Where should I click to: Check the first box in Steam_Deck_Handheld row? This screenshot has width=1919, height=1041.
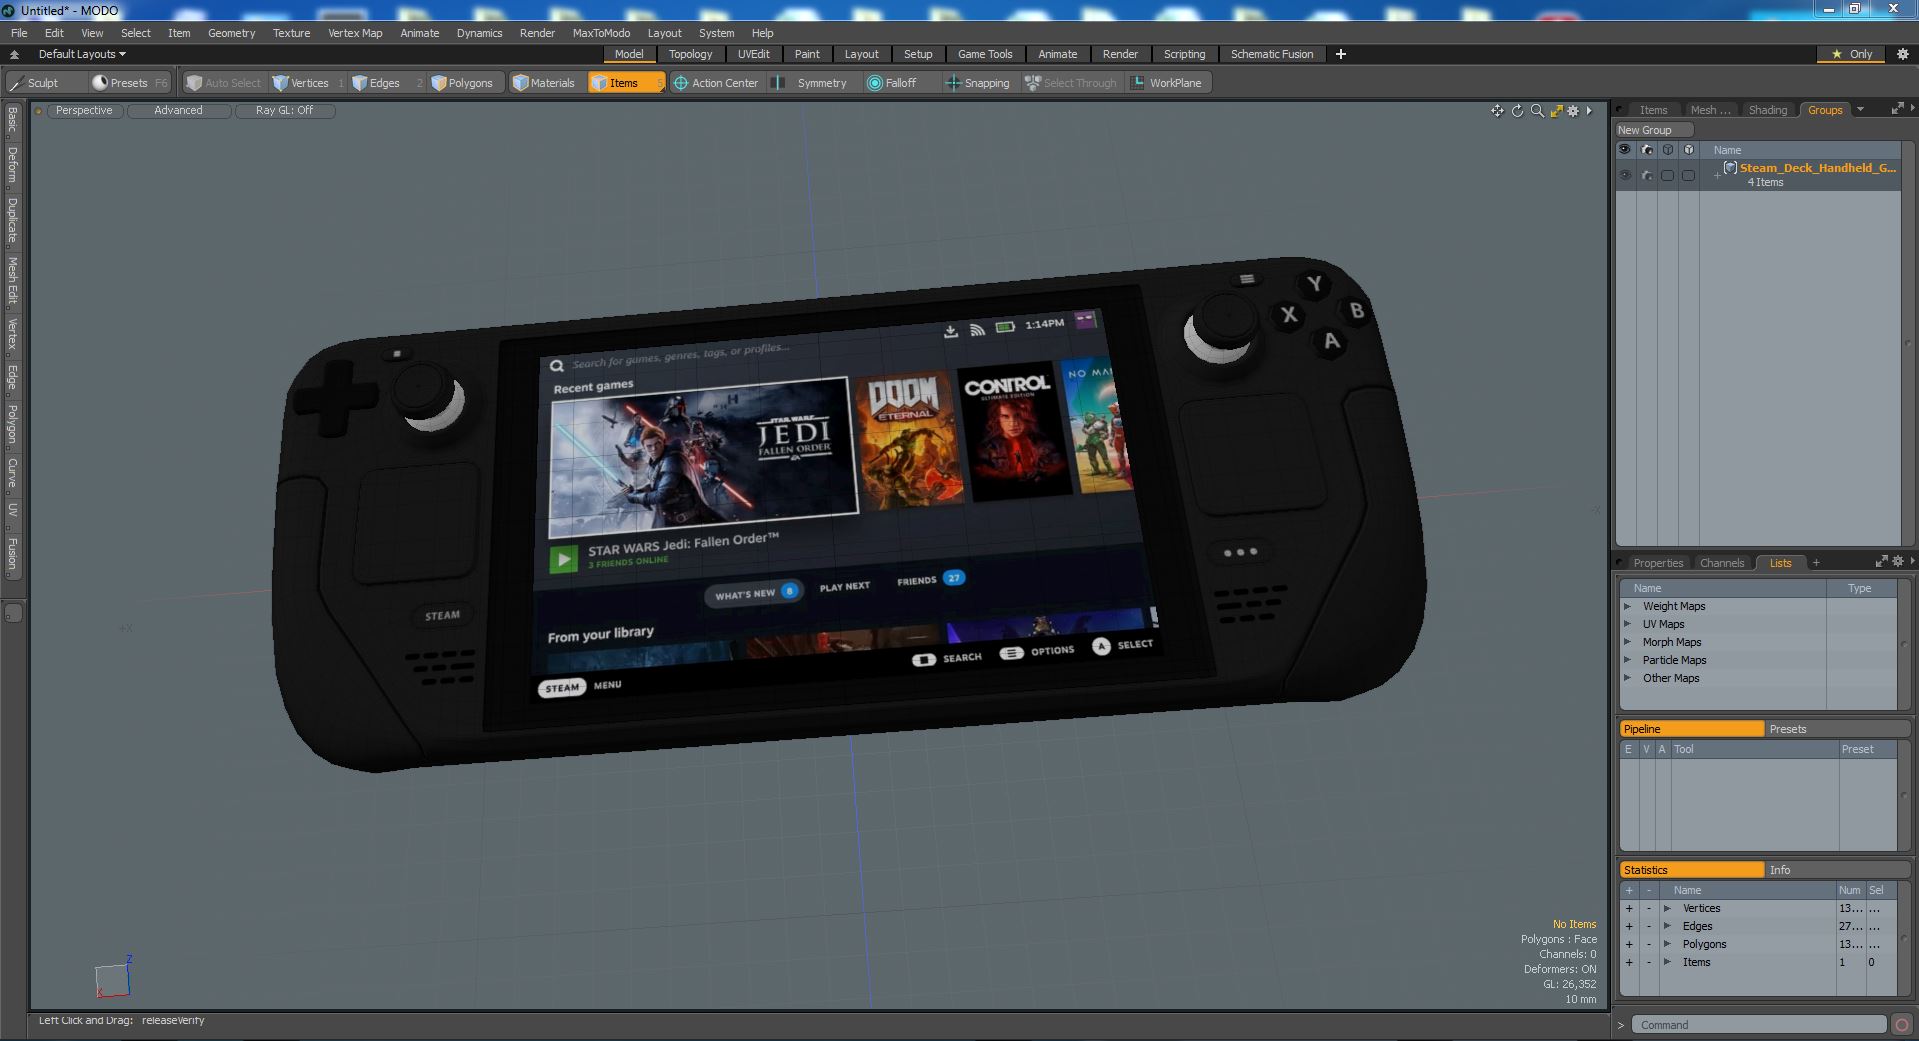click(x=1668, y=175)
